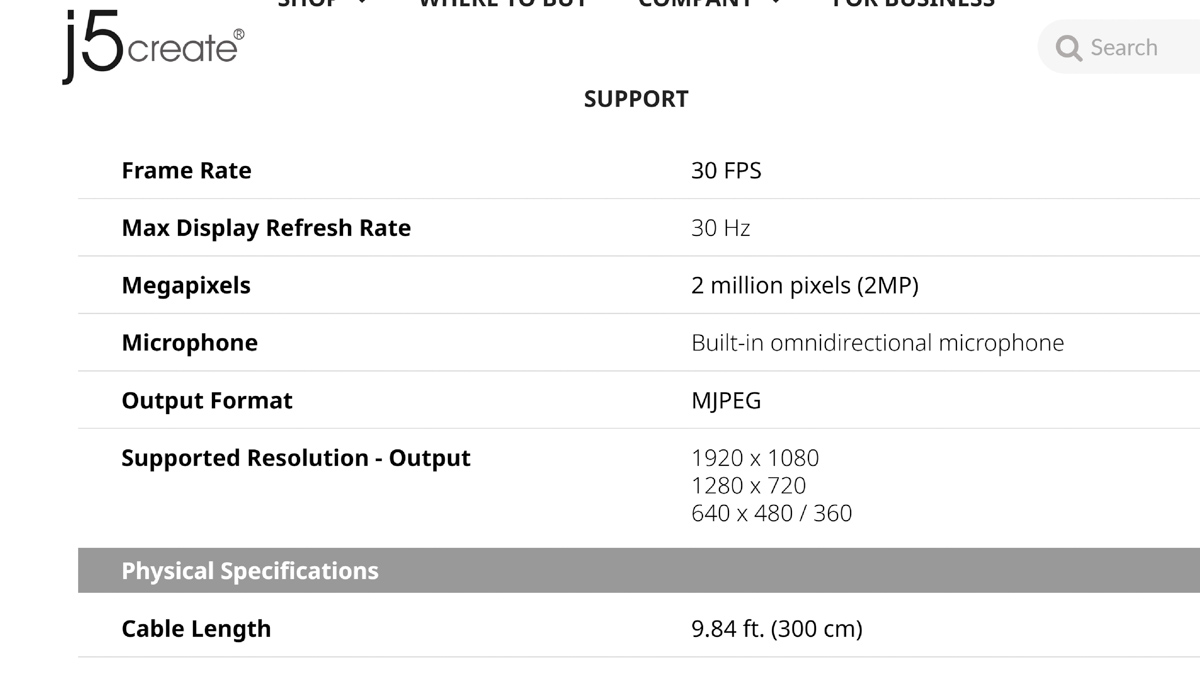1200x675 pixels.
Task: Click the 1280 x 720 resolution entry
Action: [749, 486]
